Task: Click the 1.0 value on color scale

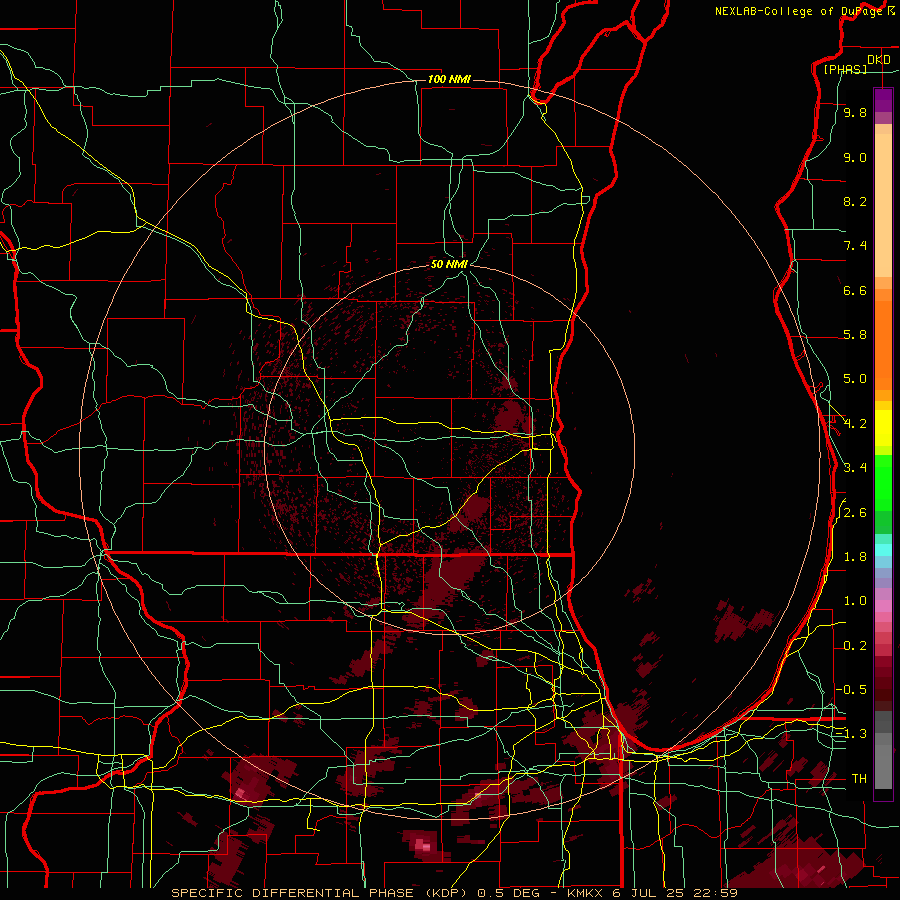Action: pyautogui.click(x=855, y=601)
